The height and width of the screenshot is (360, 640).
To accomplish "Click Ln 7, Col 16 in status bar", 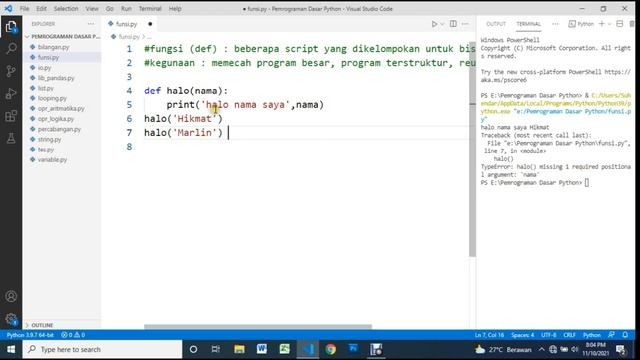I will 489,335.
